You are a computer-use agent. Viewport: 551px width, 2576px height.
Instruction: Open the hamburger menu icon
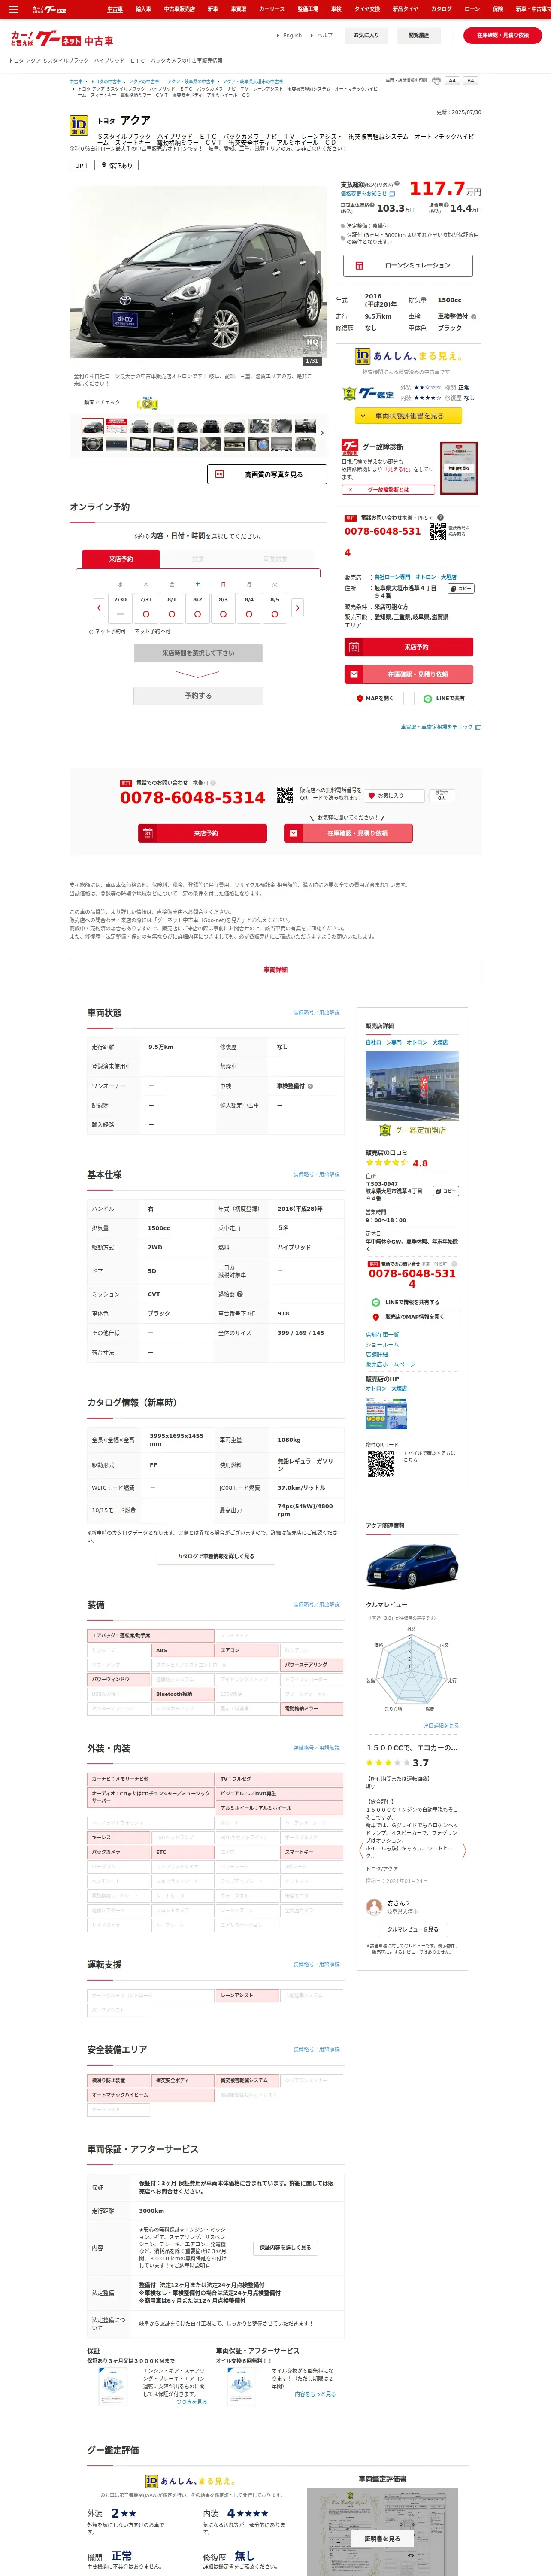[x=13, y=9]
